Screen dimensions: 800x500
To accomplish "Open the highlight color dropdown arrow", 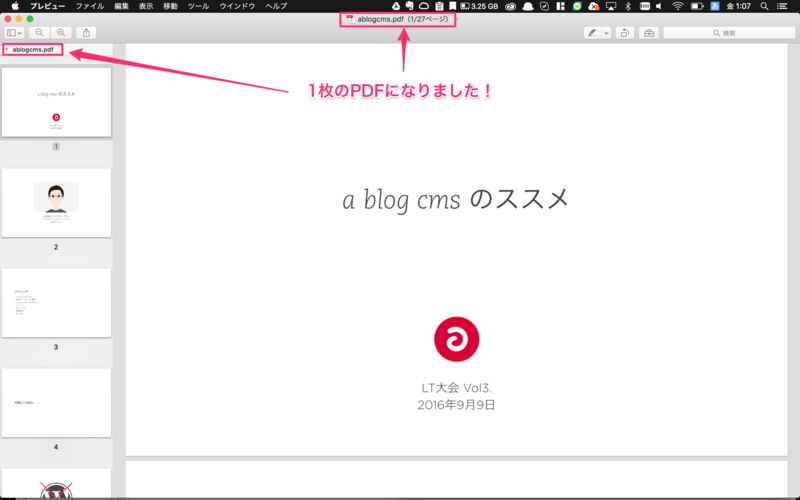I will pyautogui.click(x=606, y=33).
